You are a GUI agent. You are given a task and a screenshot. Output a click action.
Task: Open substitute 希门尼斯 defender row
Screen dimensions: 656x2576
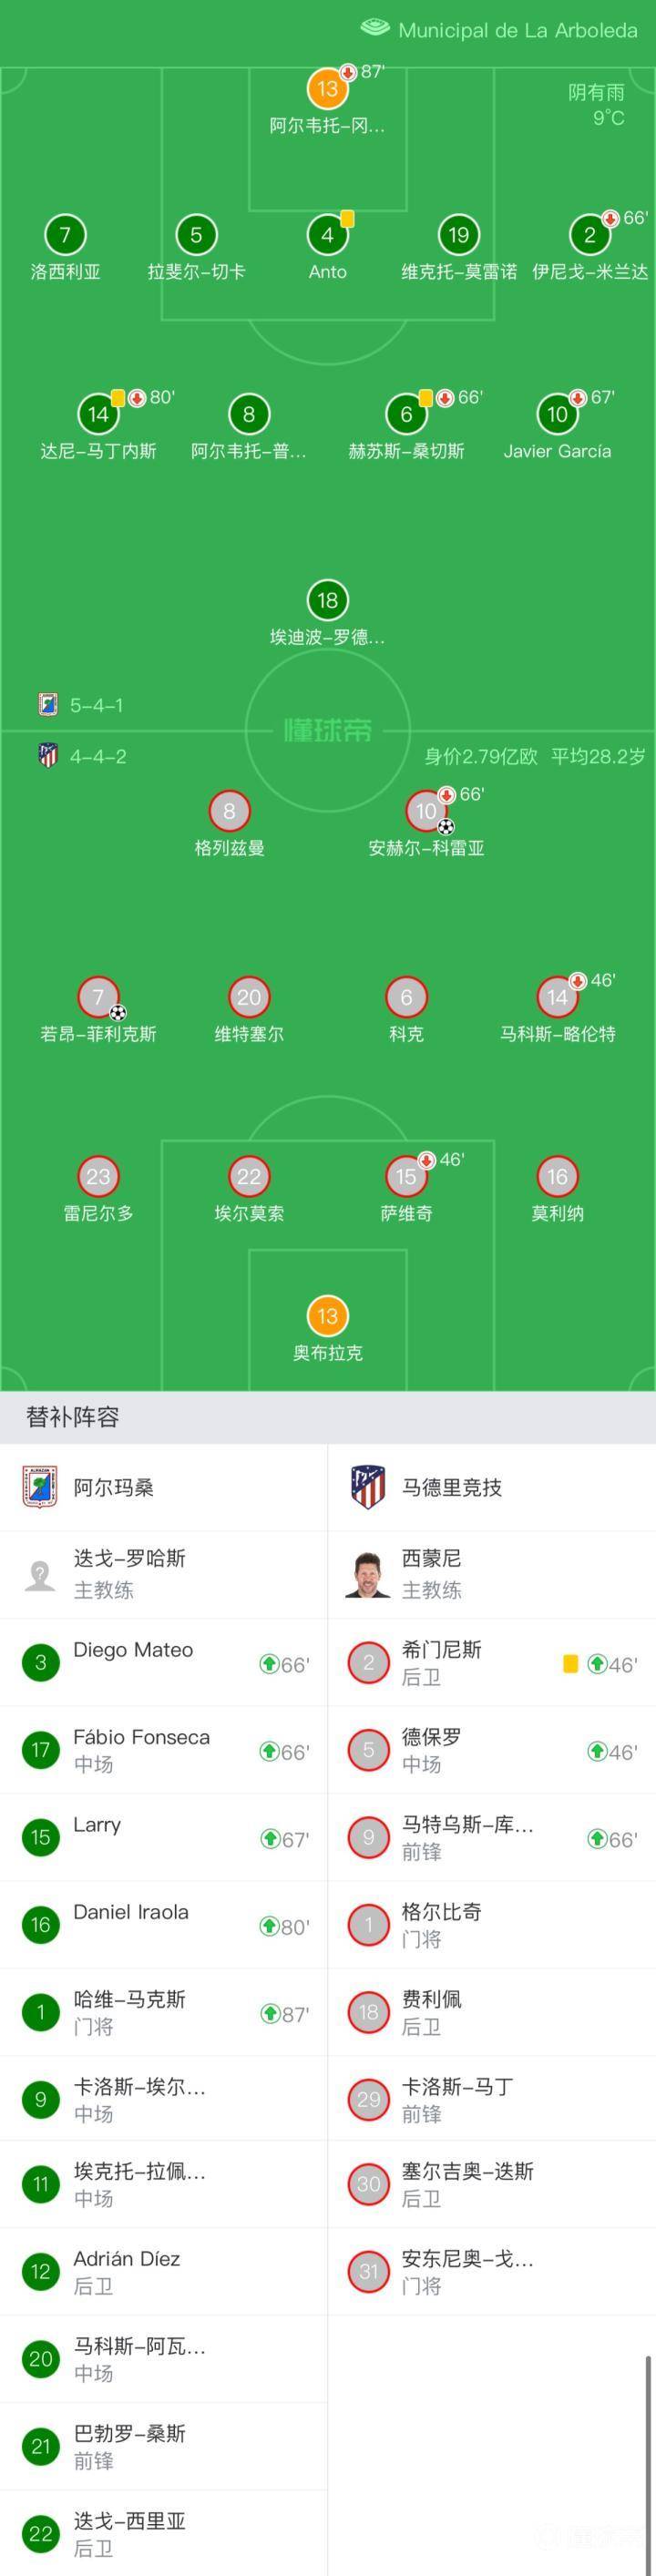(492, 1662)
